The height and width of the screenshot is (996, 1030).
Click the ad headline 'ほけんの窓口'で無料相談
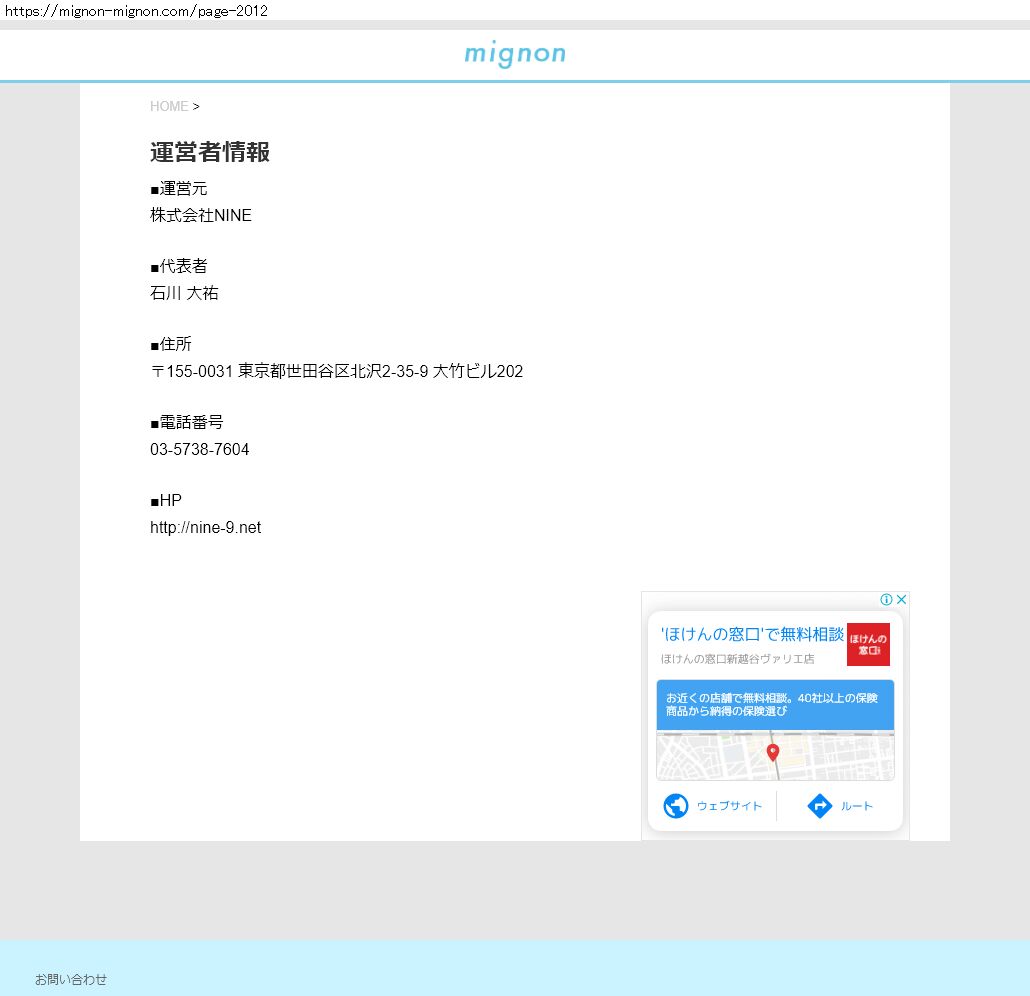click(x=752, y=634)
